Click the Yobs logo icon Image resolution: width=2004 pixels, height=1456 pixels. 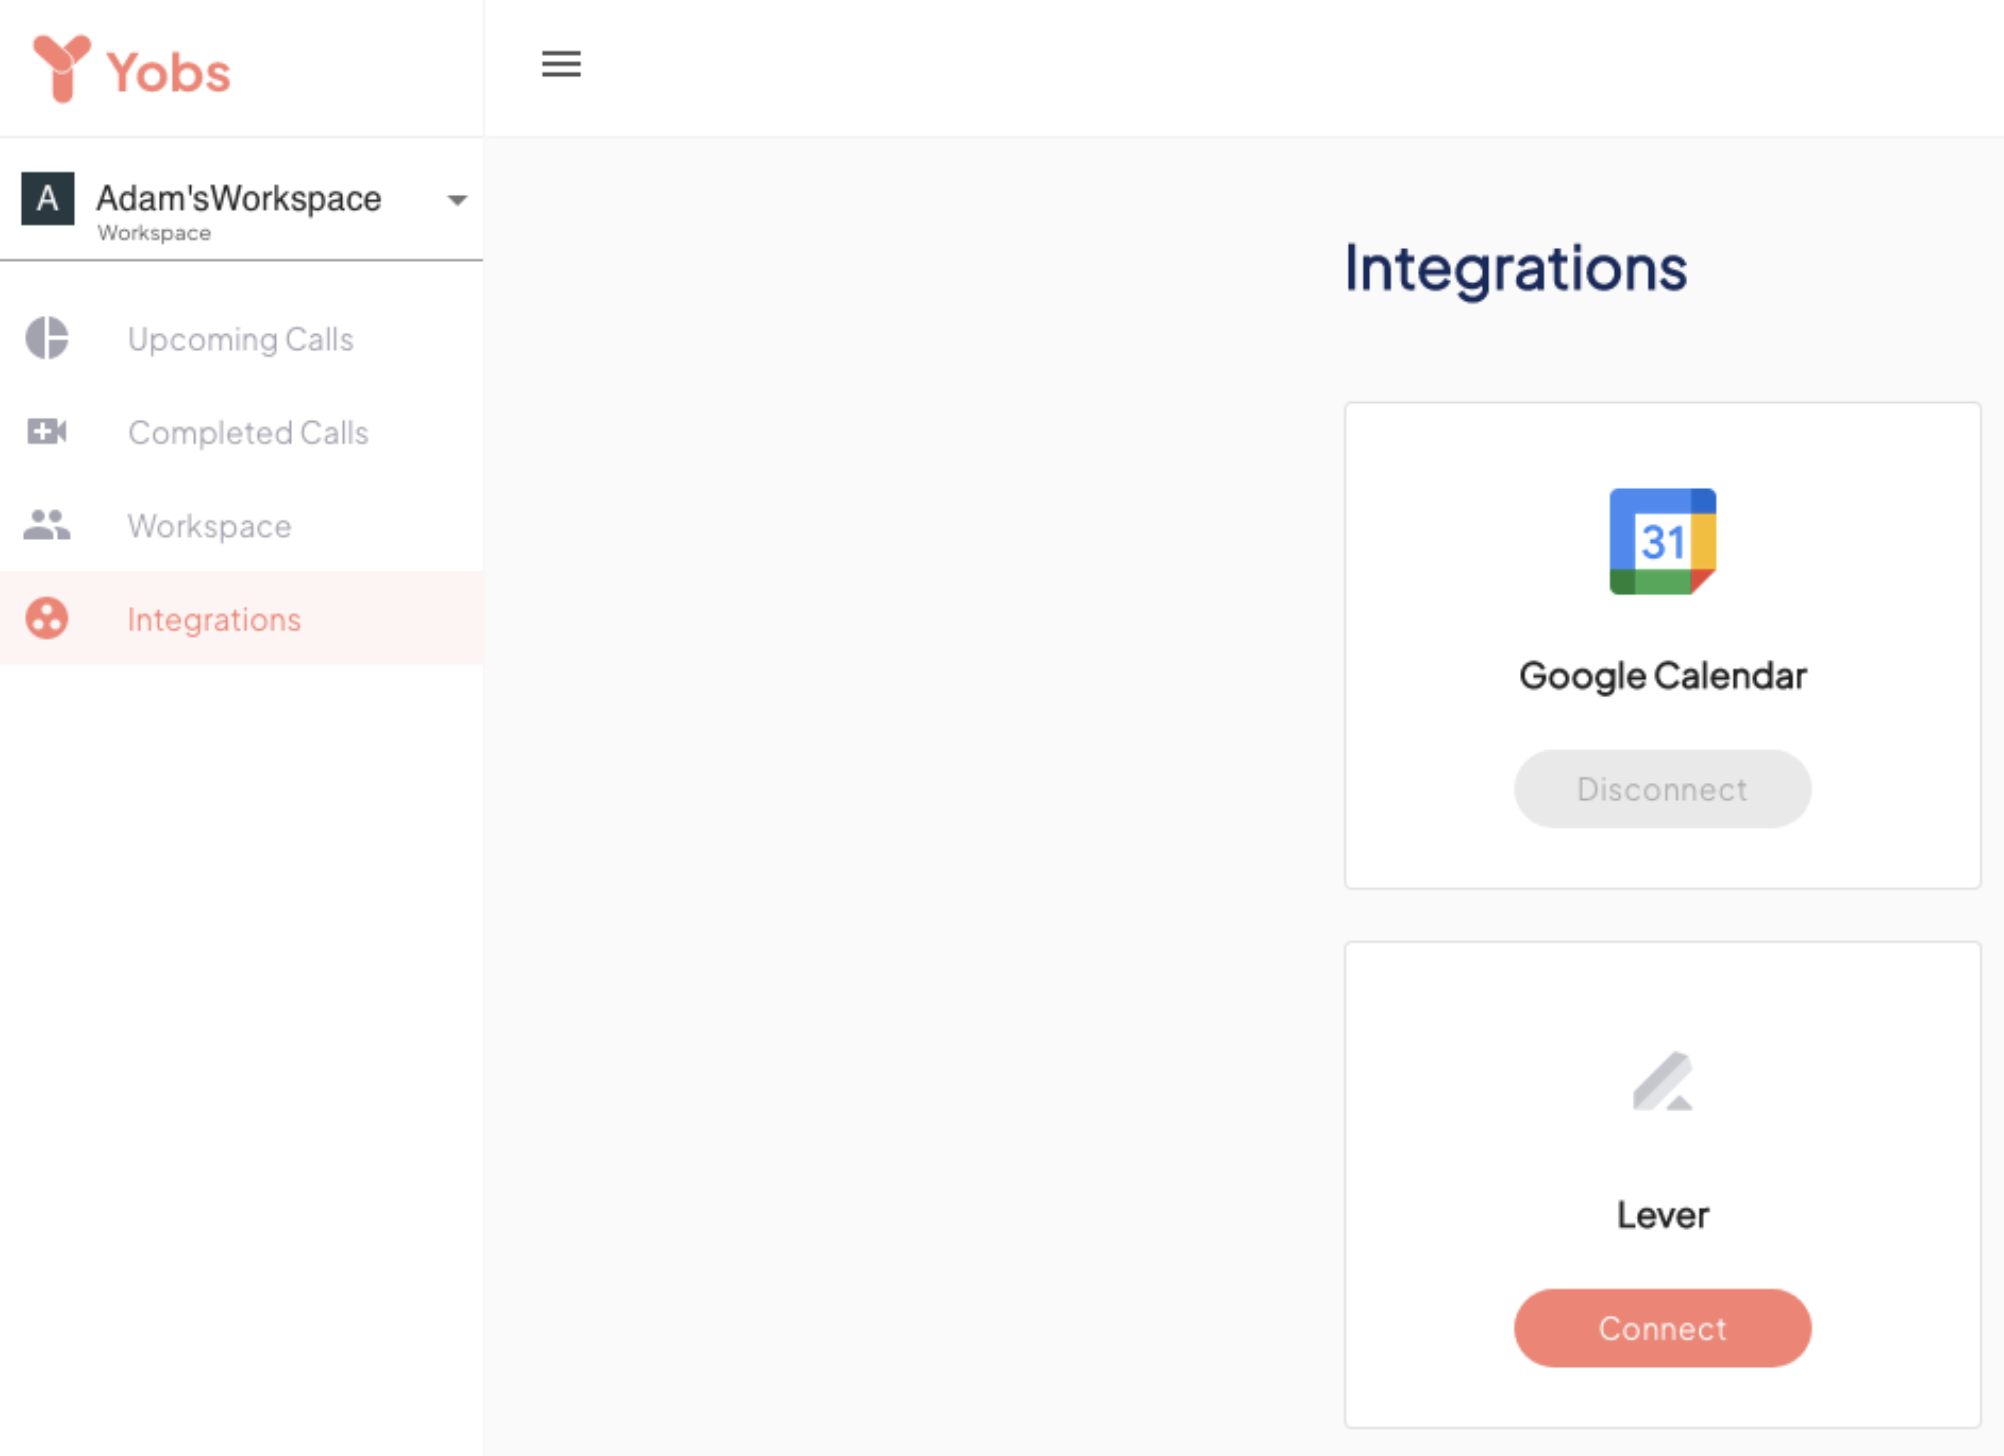[61, 68]
